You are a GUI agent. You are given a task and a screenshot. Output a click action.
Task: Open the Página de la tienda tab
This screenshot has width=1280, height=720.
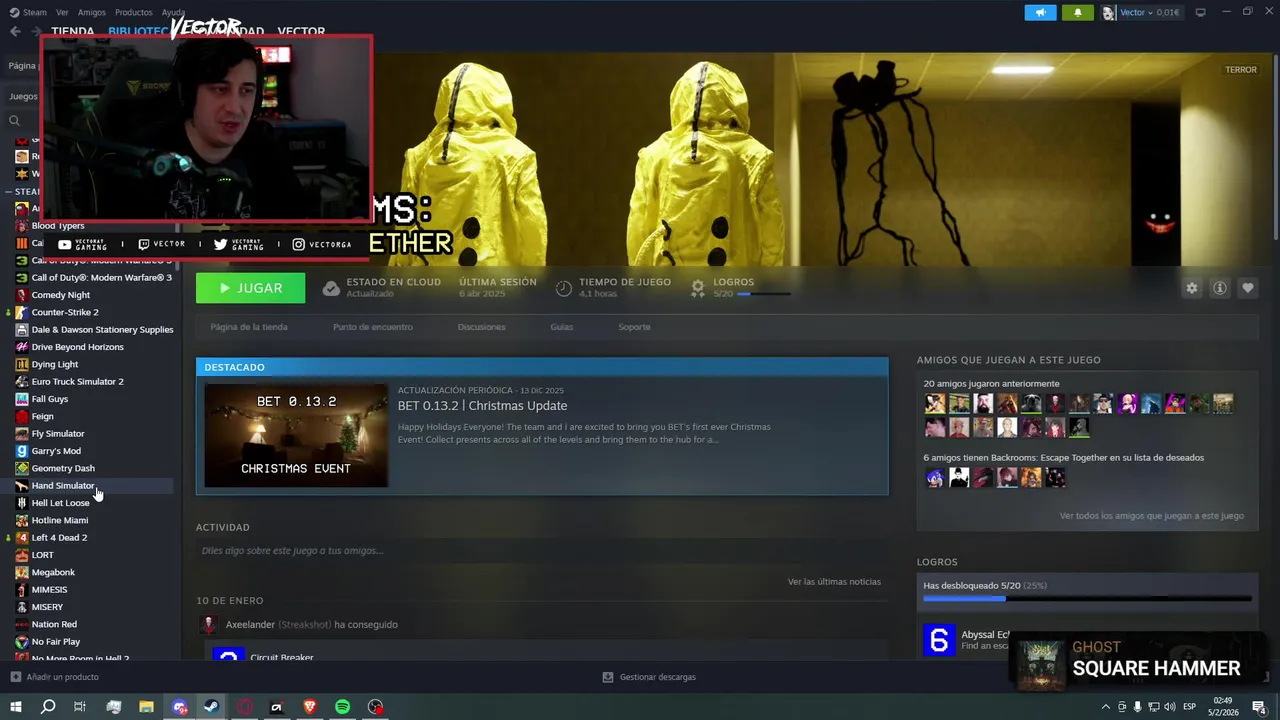point(249,327)
